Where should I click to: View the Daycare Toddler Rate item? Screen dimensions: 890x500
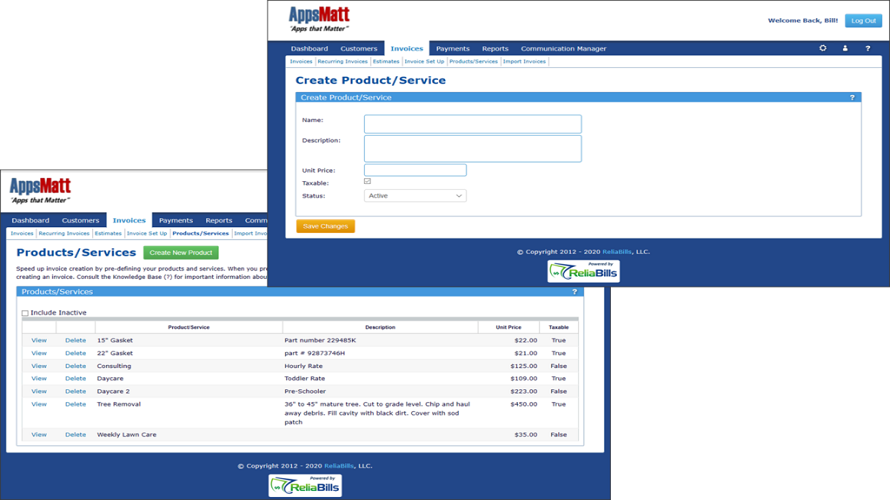(x=39, y=379)
